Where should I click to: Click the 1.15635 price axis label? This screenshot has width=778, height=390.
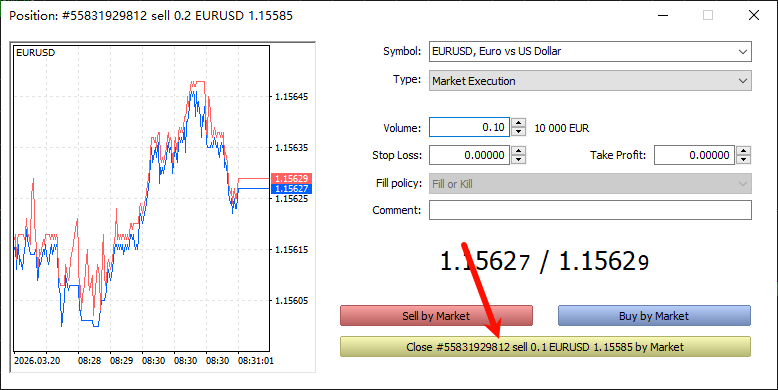(292, 148)
